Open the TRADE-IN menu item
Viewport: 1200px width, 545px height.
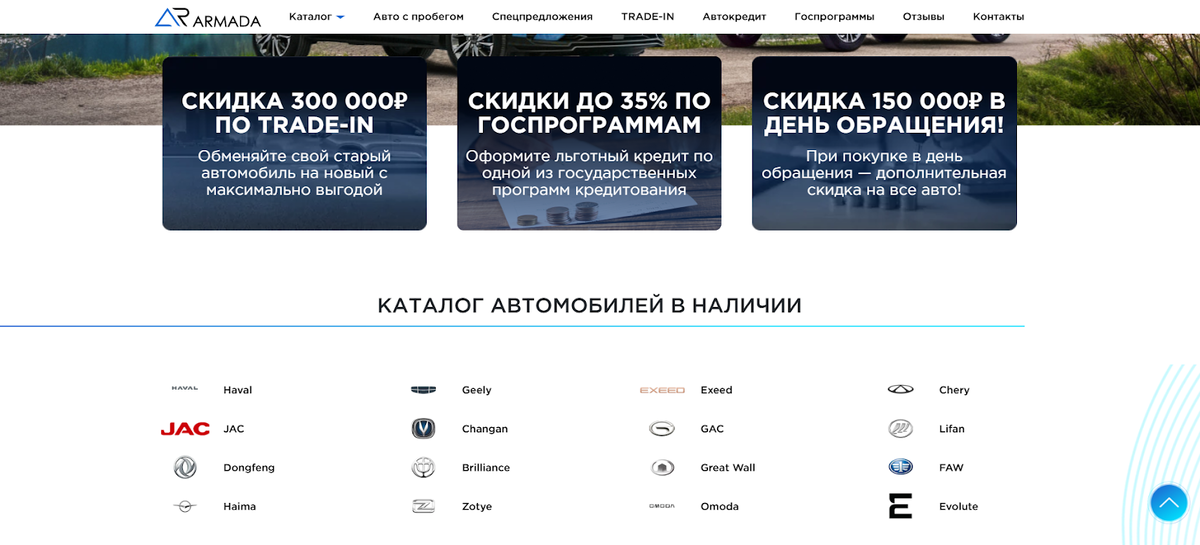coord(647,17)
